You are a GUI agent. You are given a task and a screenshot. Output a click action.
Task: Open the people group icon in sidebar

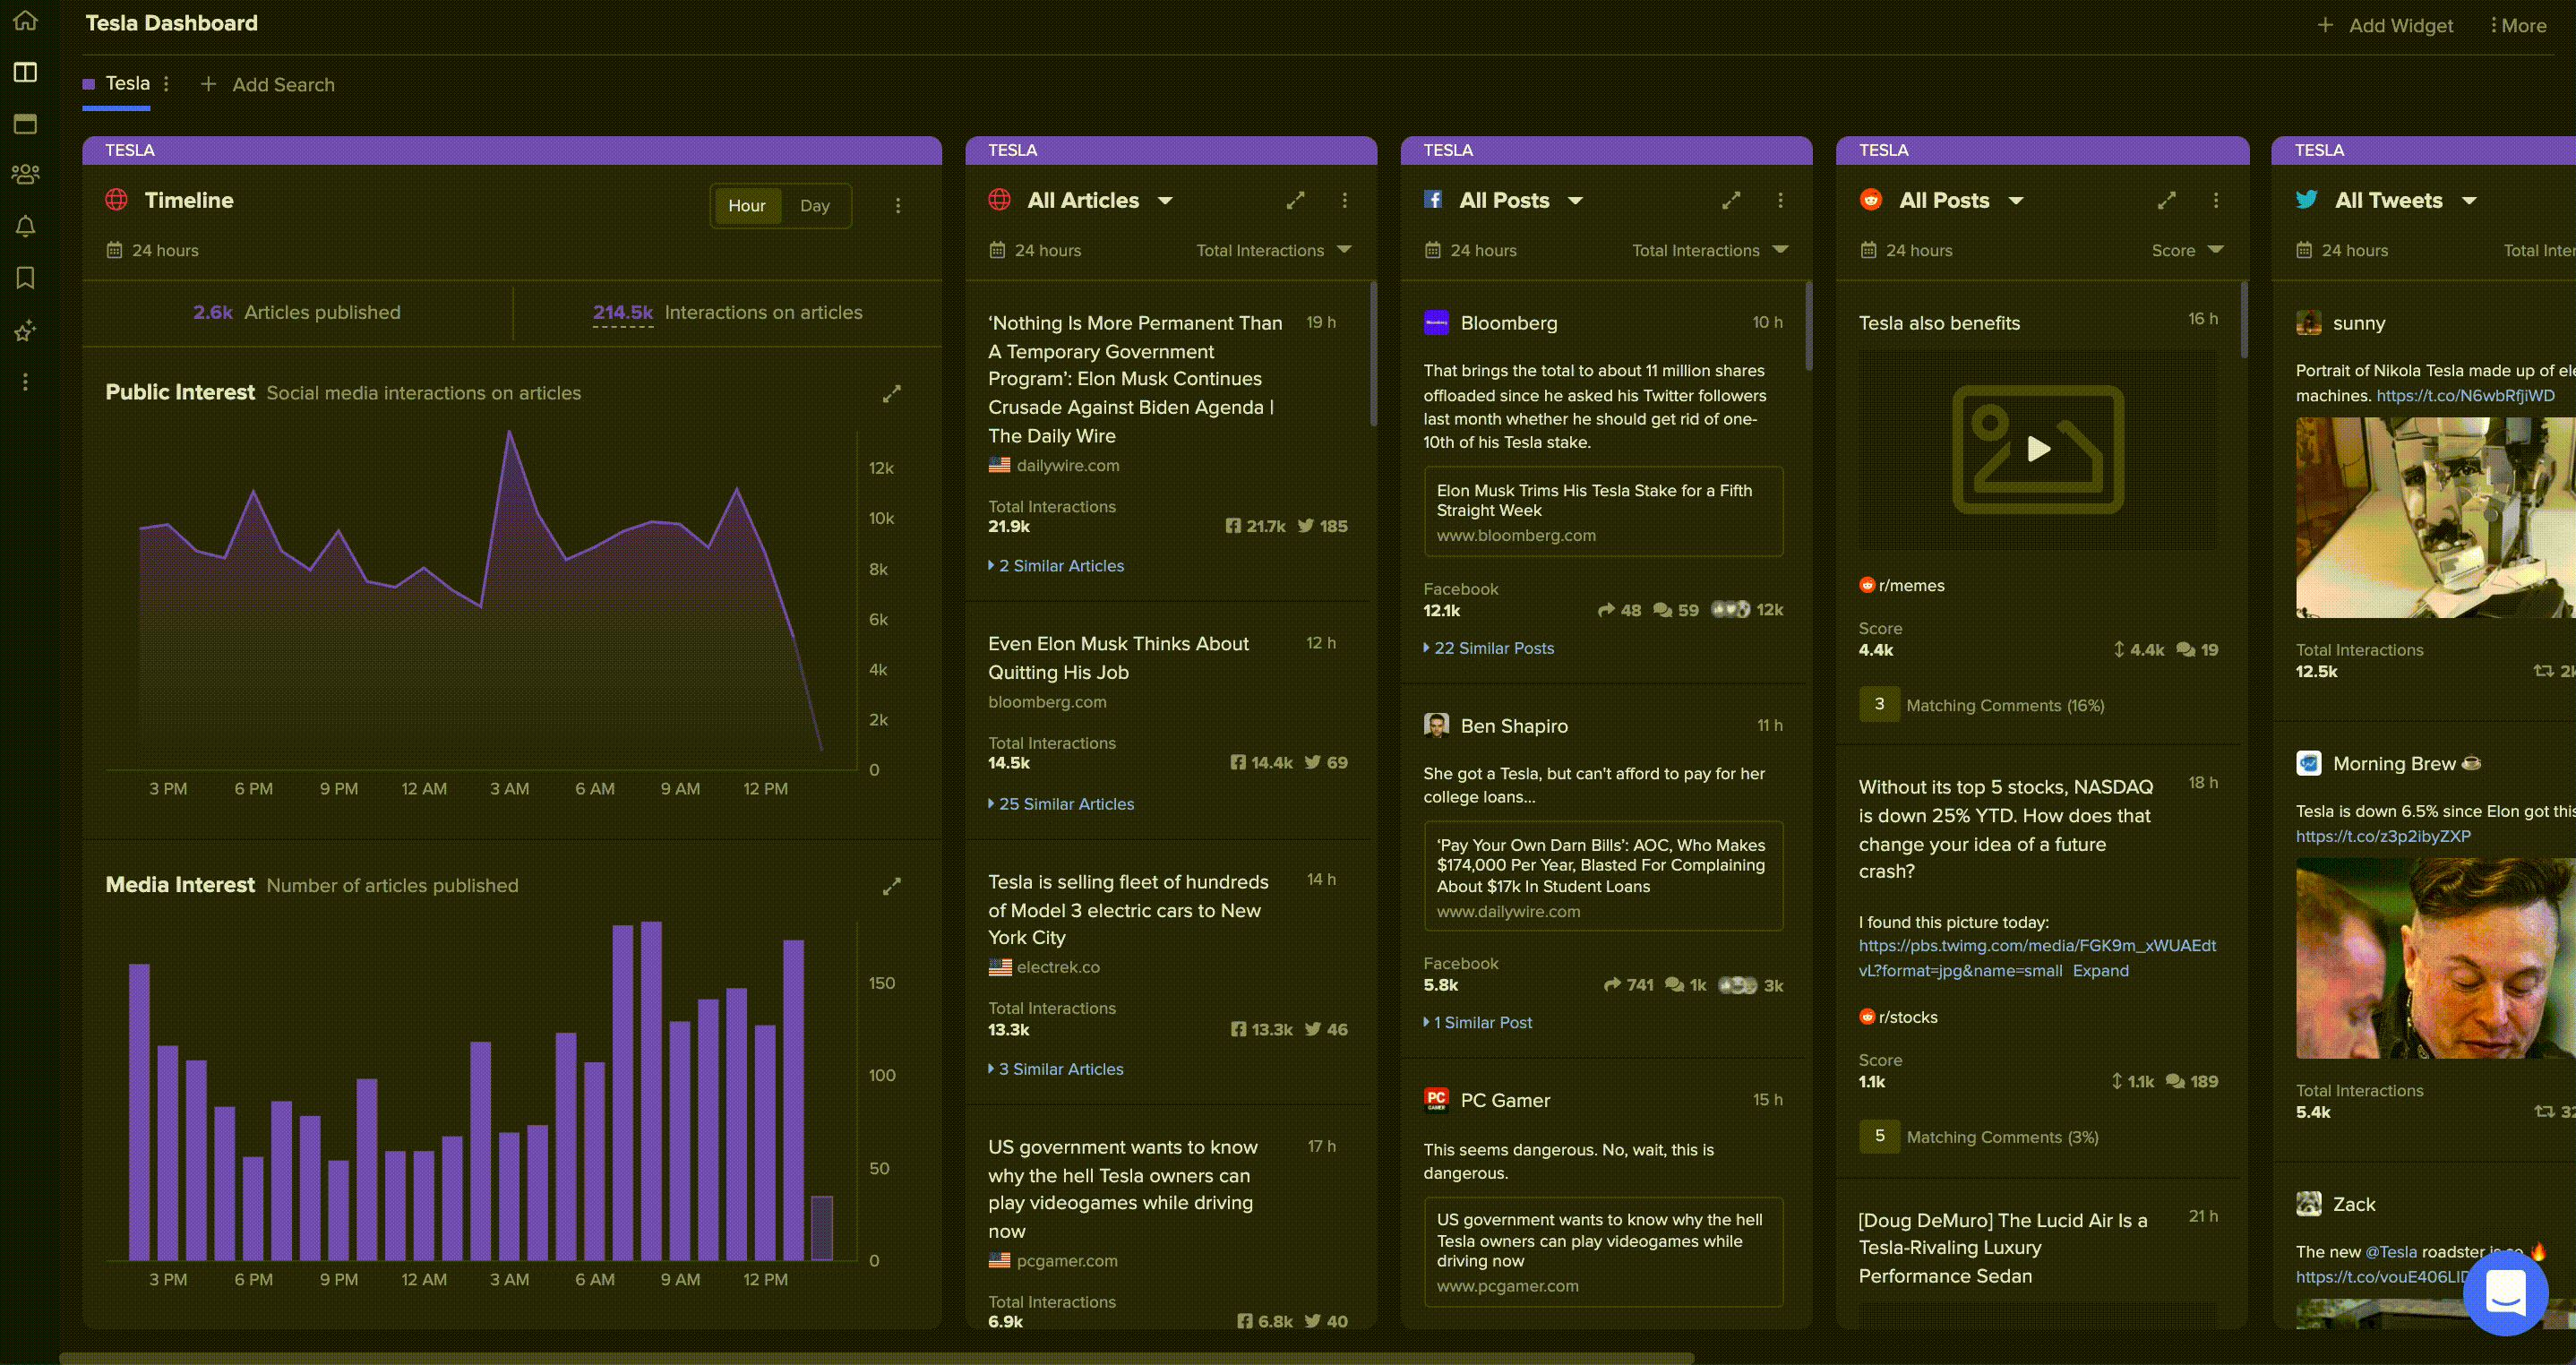coord(25,174)
